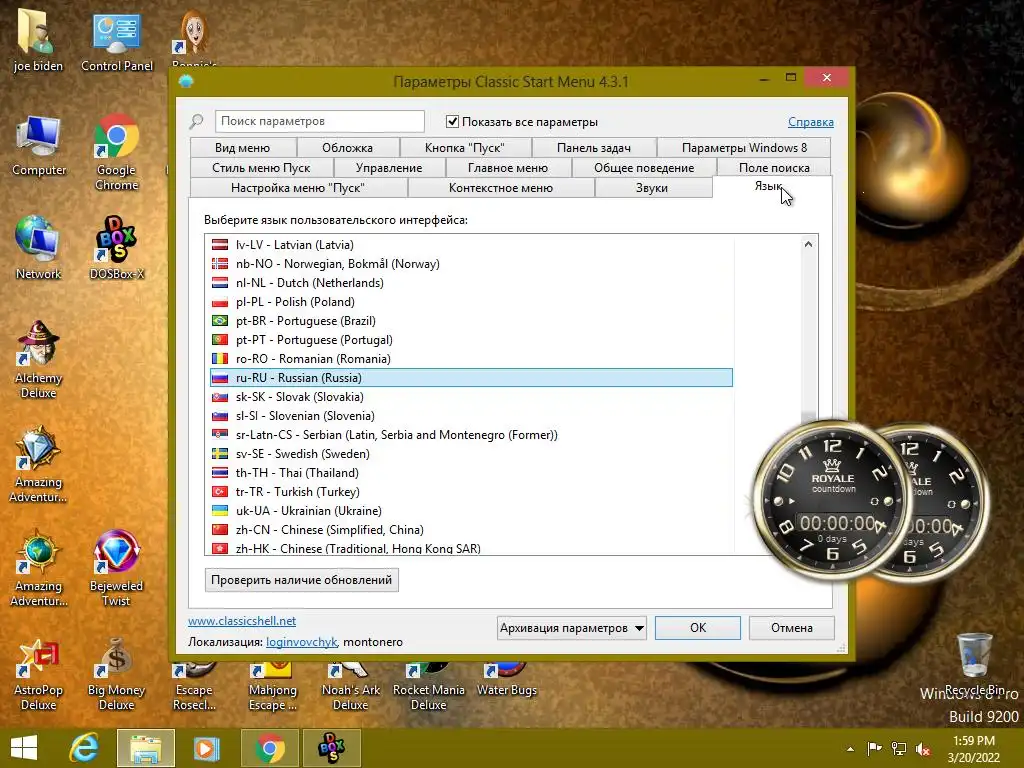The height and width of the screenshot is (768, 1024).
Task: Switch to DOSBox on the taskbar
Action: coord(331,748)
